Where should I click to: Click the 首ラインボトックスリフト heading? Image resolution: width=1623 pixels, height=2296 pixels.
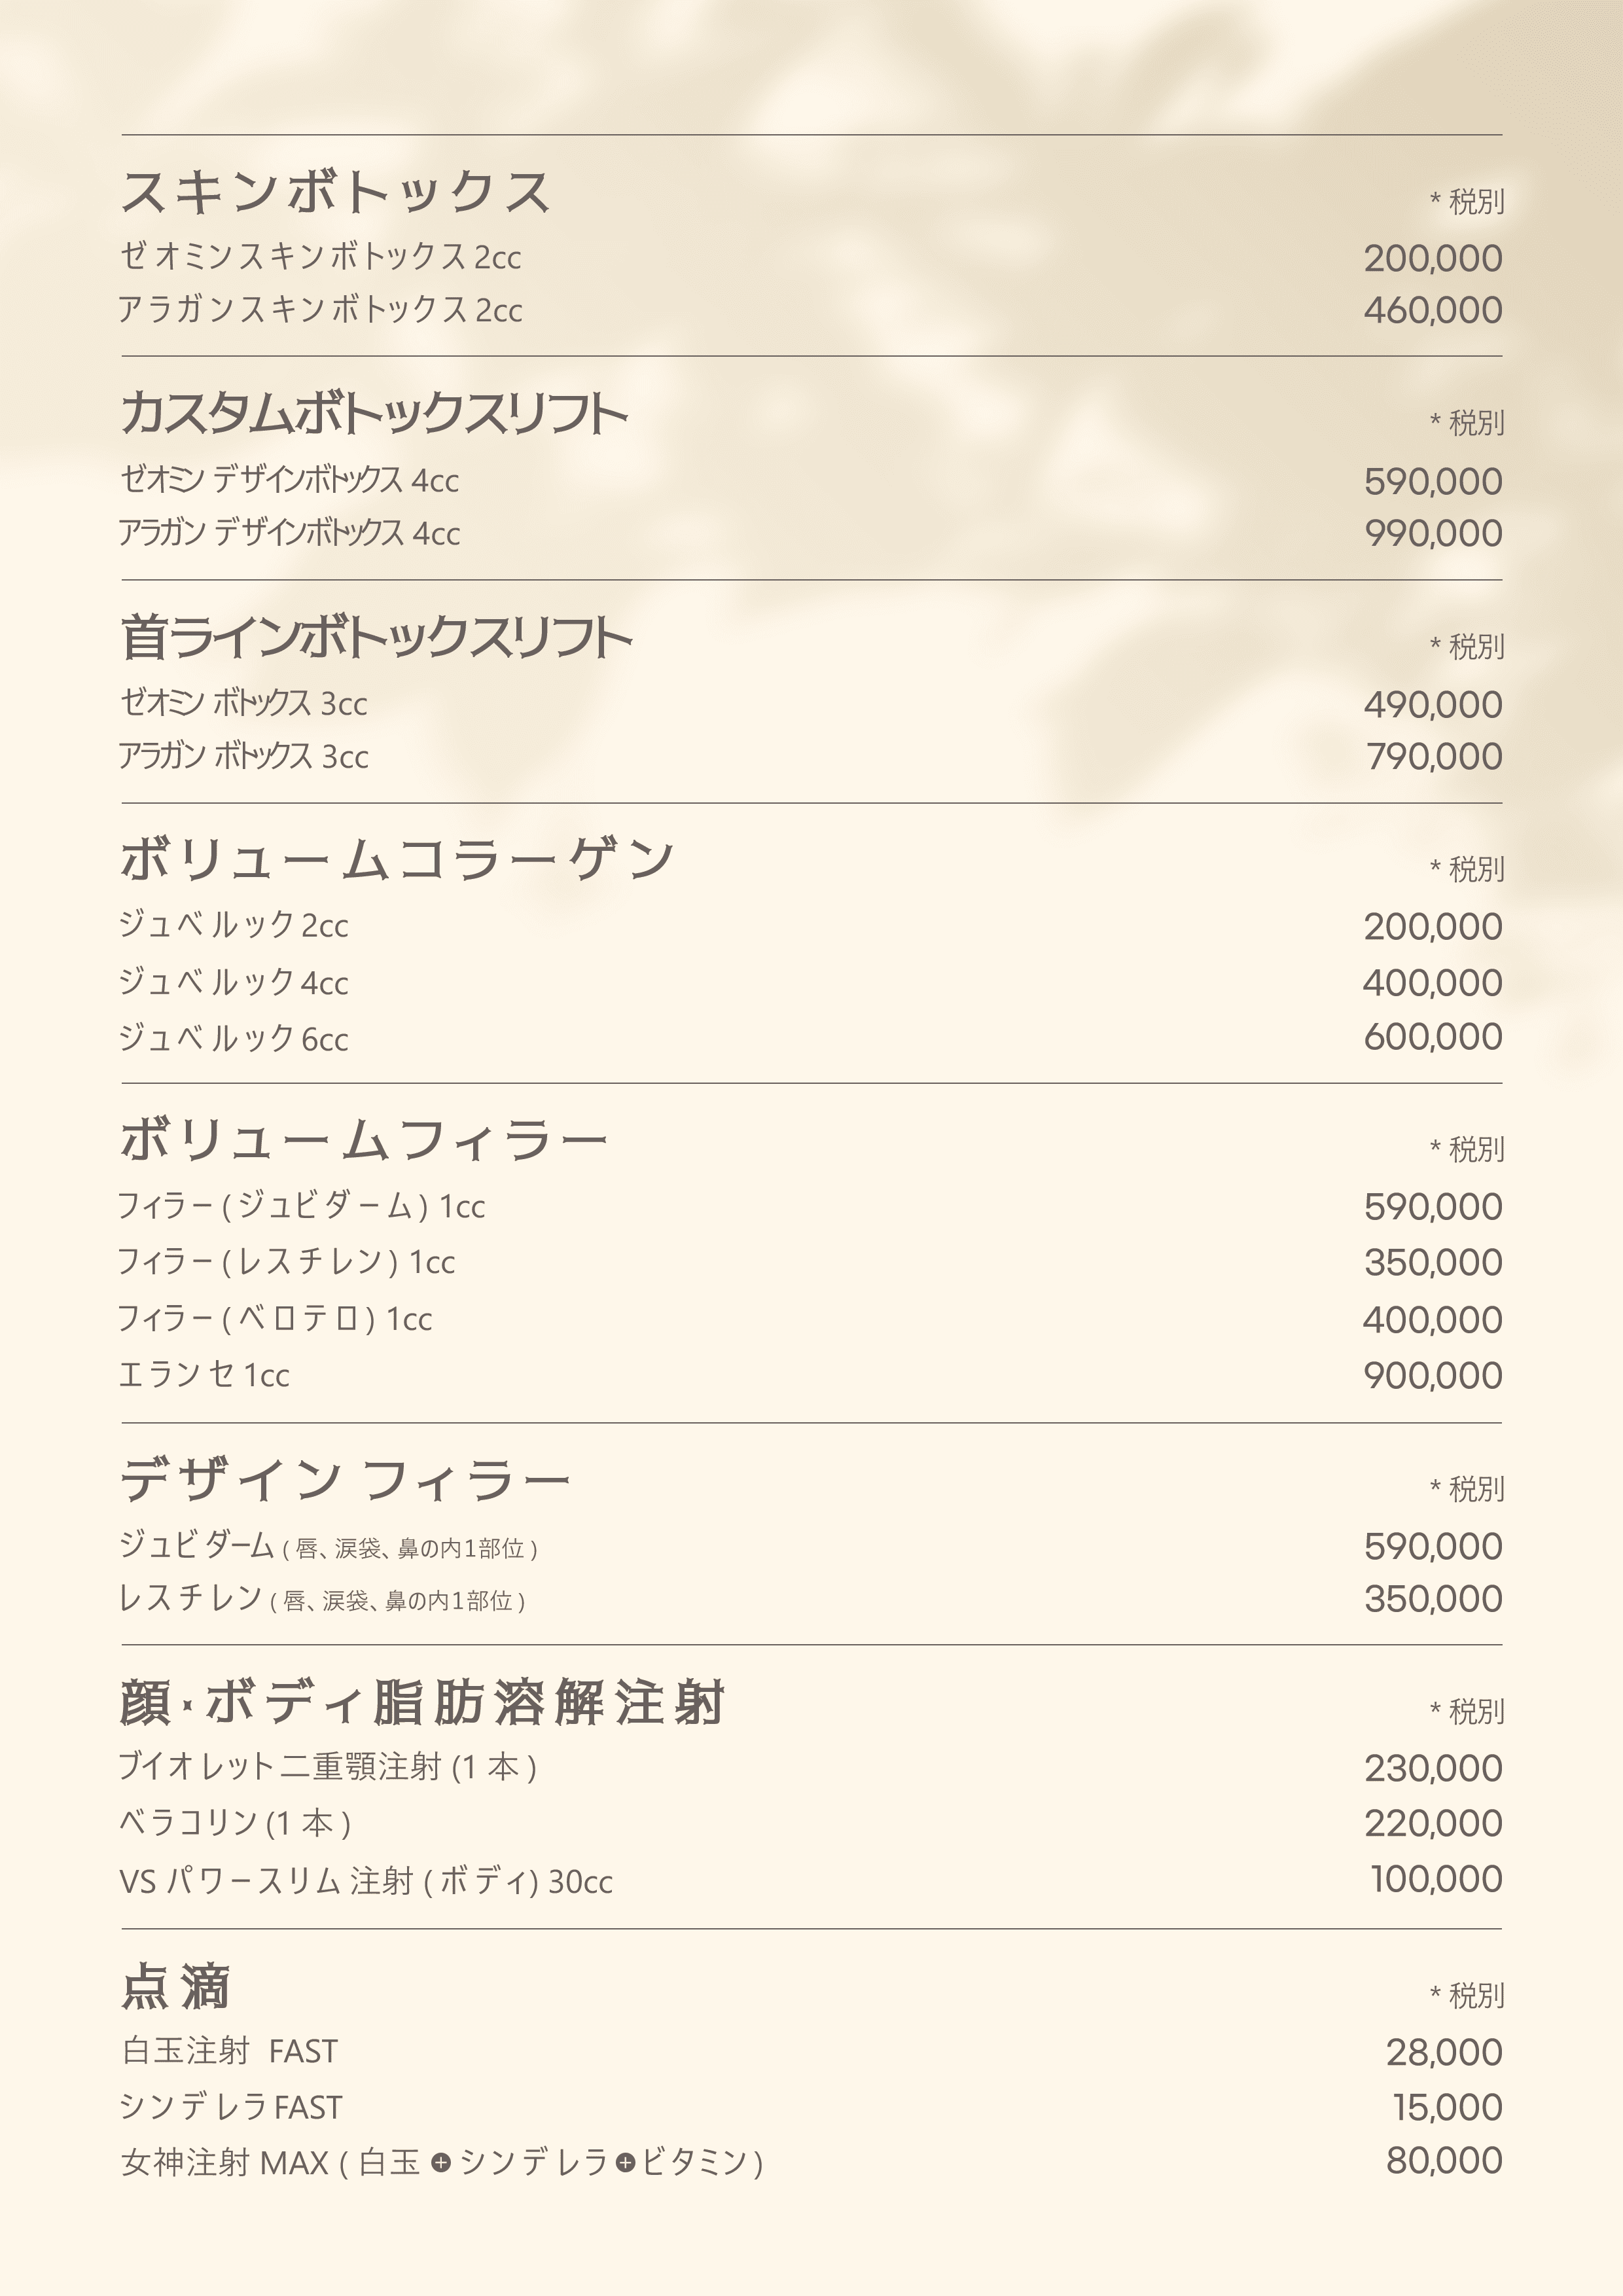tap(376, 637)
